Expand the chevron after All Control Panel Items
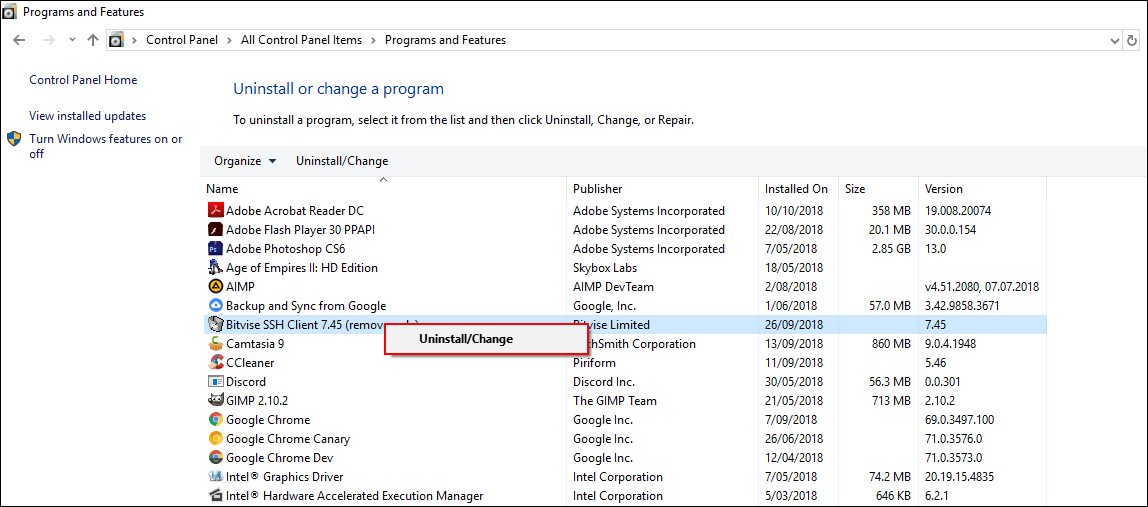This screenshot has width=1148, height=507. (373, 40)
